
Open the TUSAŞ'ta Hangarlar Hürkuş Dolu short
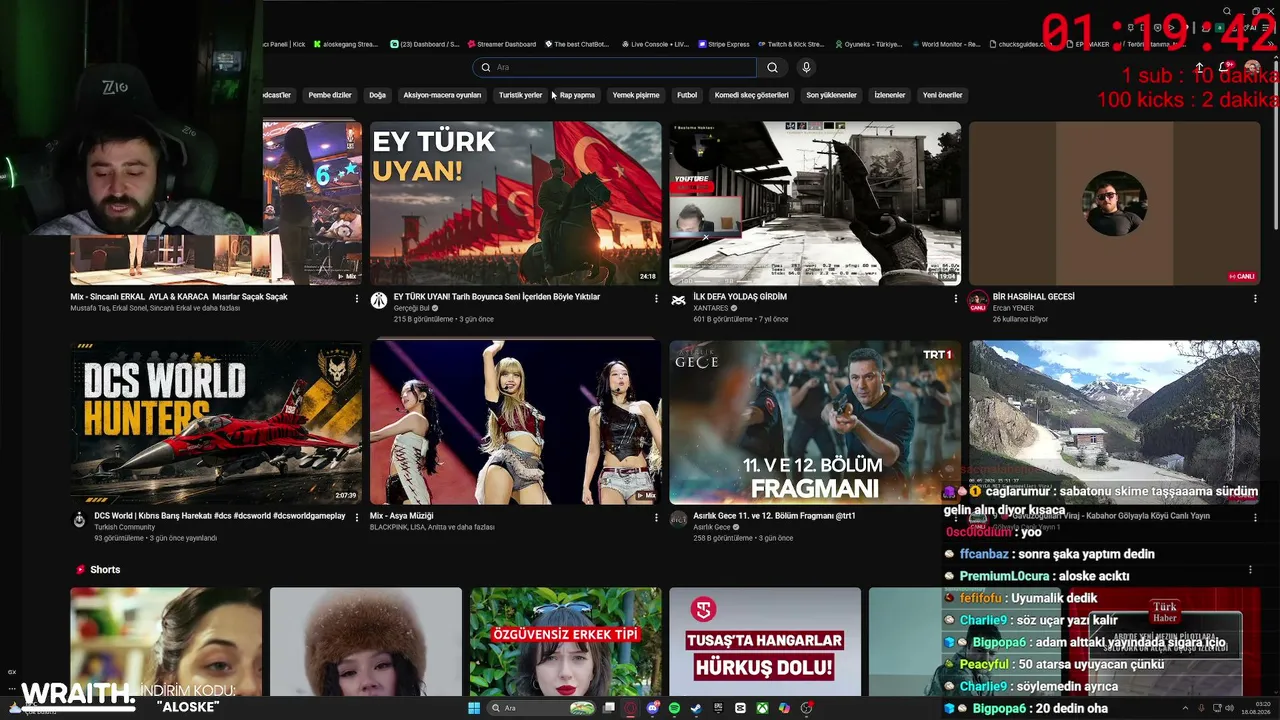[765, 641]
